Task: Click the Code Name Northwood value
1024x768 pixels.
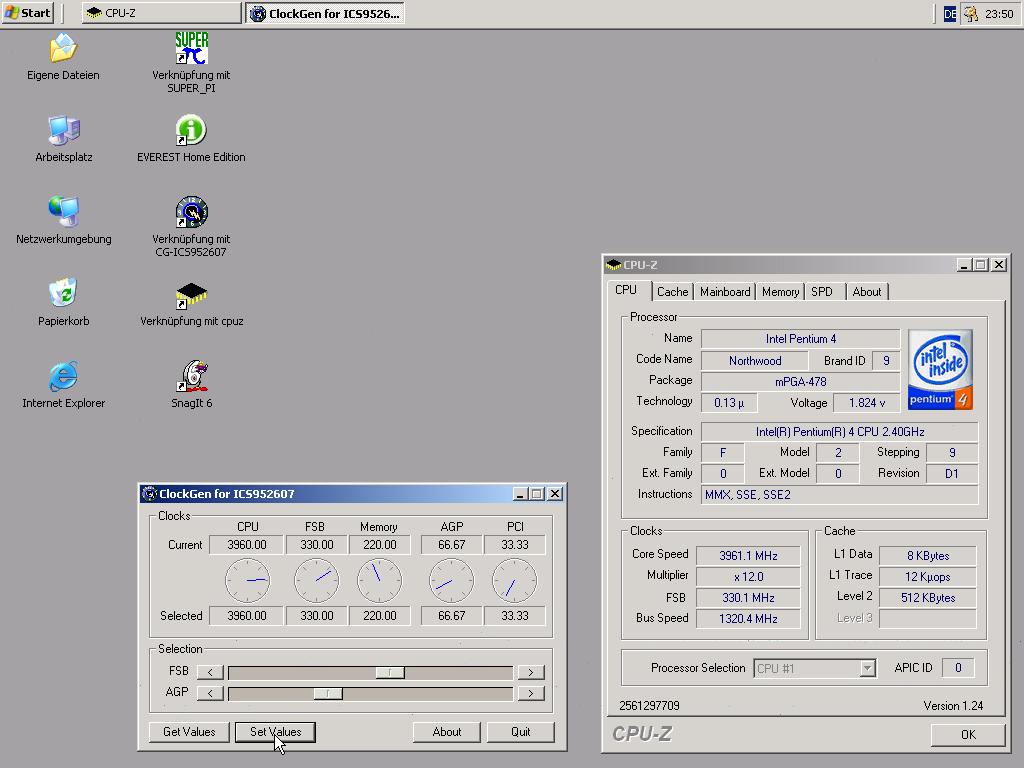Action: 755,360
